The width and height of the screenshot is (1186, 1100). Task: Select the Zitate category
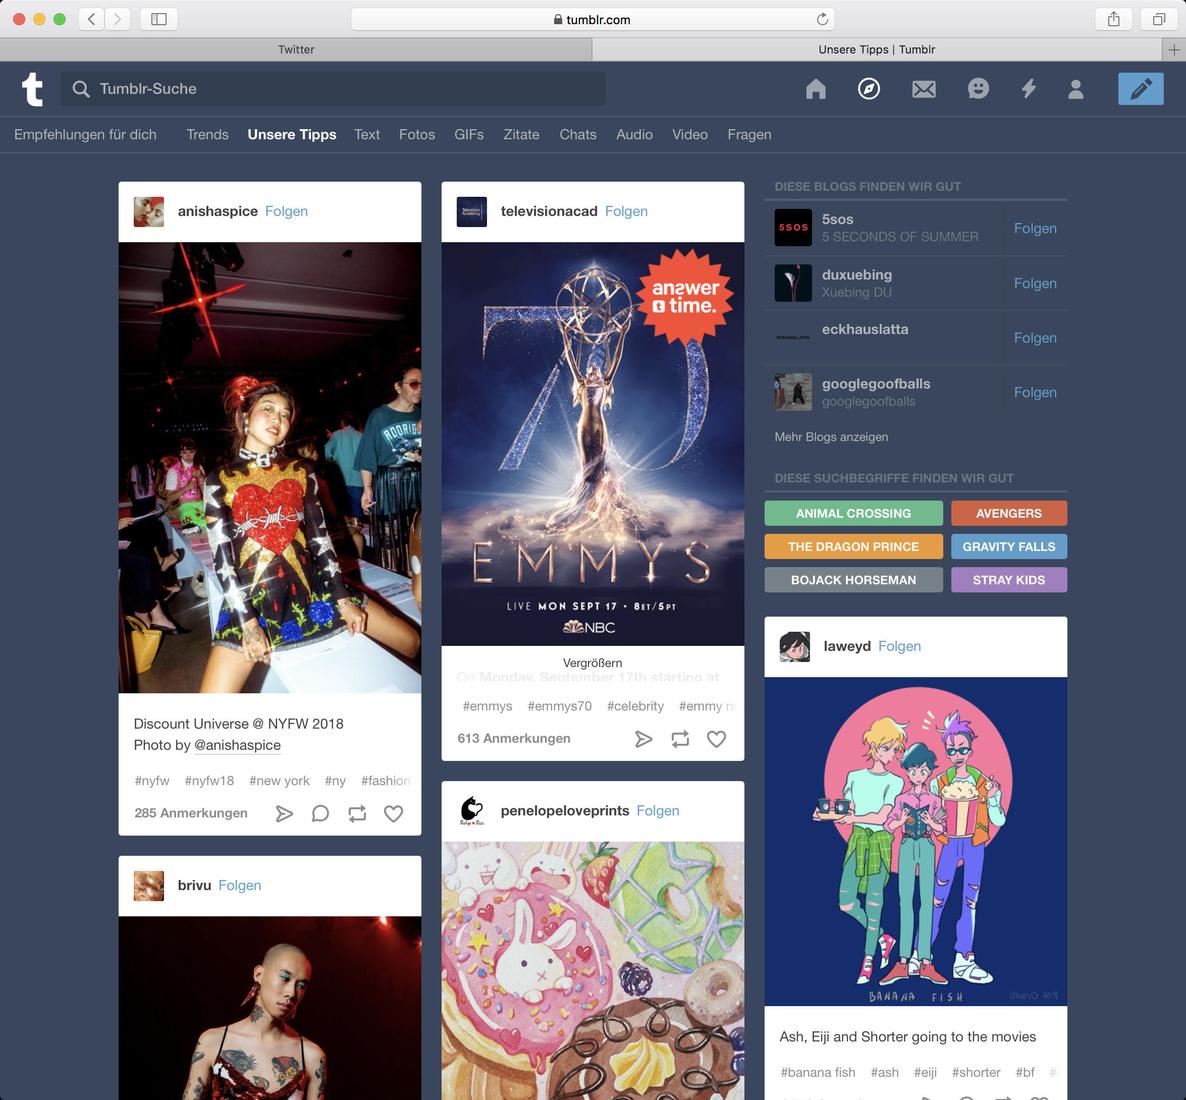click(x=521, y=135)
